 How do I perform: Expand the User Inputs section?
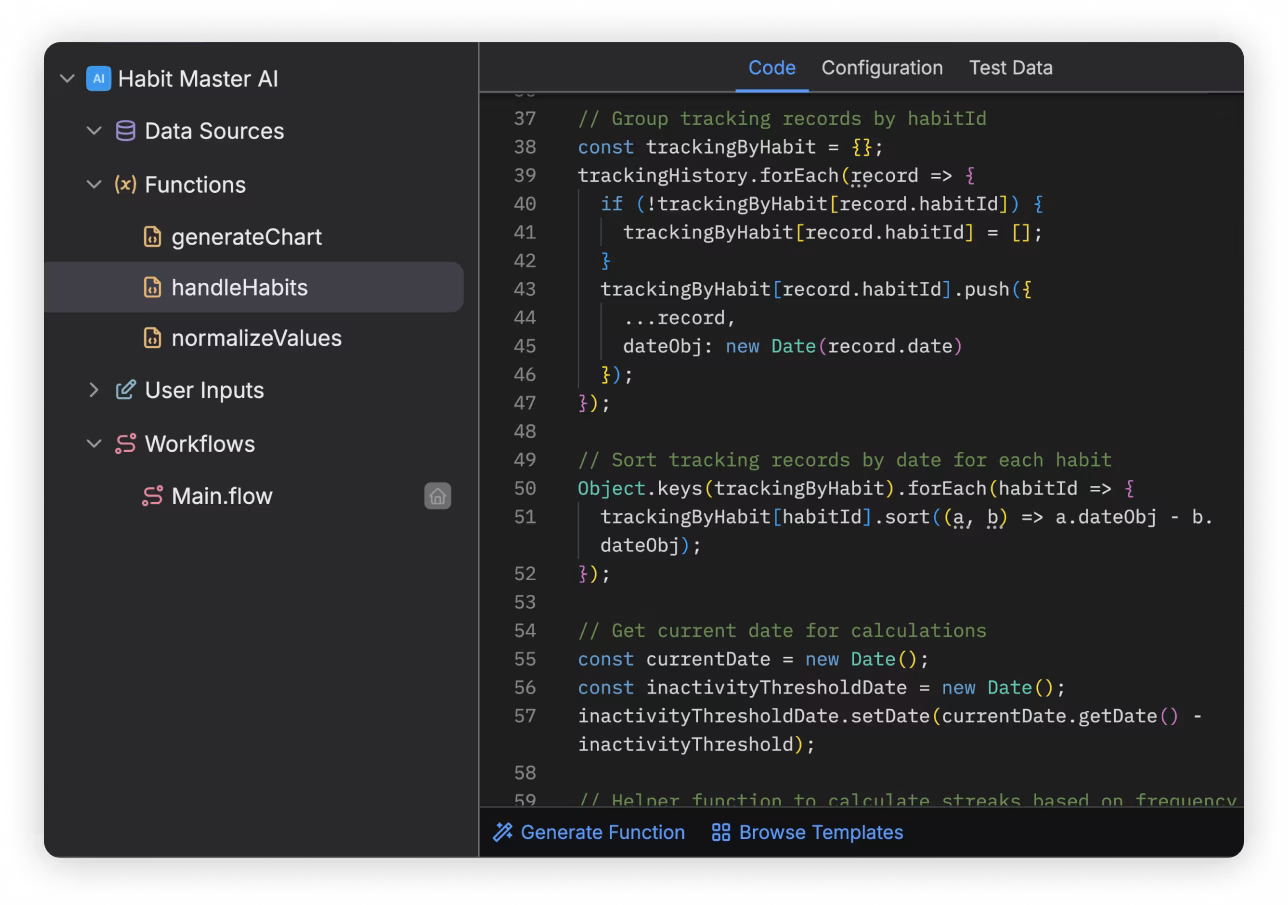click(x=93, y=390)
